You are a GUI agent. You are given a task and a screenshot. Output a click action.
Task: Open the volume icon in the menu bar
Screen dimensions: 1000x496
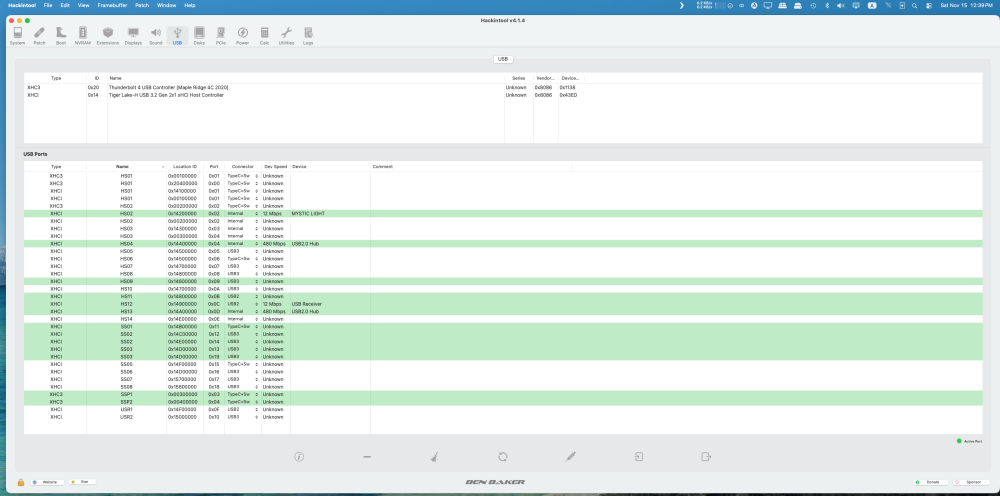[841, 5]
